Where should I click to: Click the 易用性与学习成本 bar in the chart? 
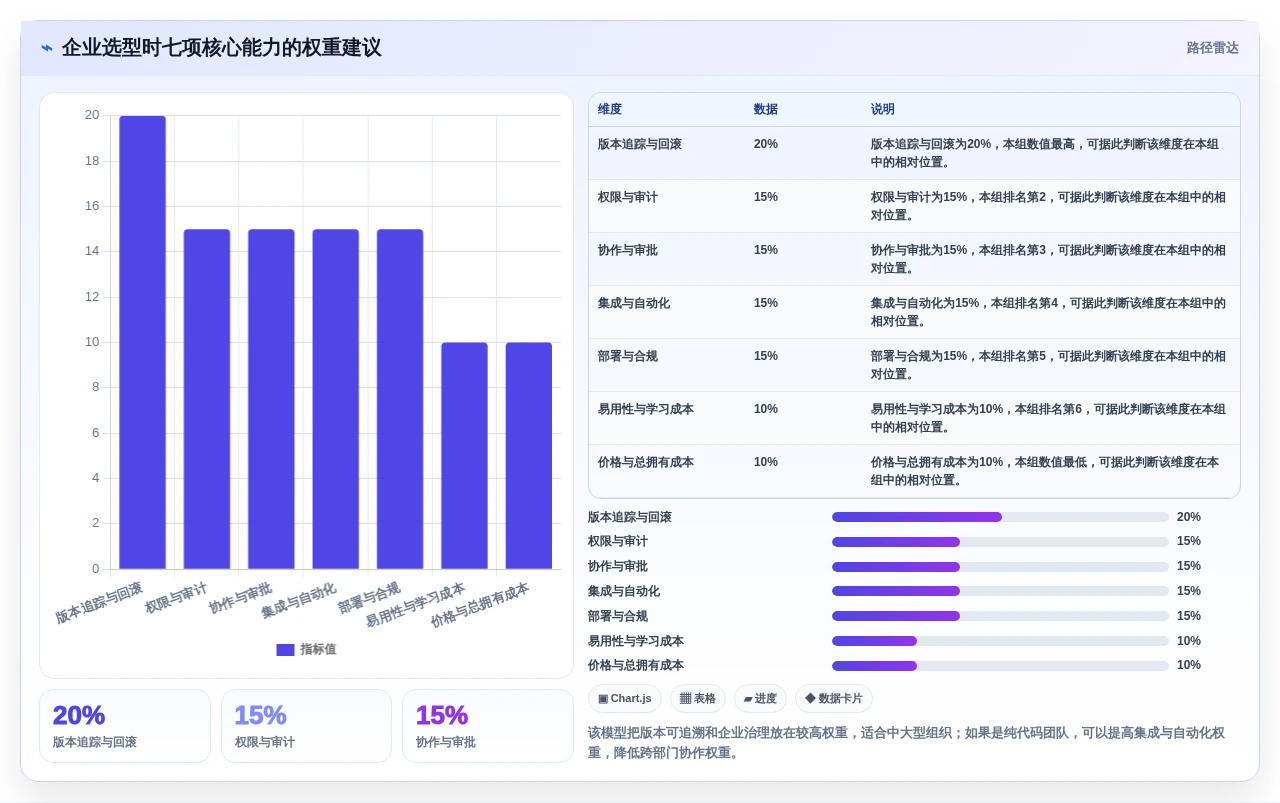click(x=464, y=456)
